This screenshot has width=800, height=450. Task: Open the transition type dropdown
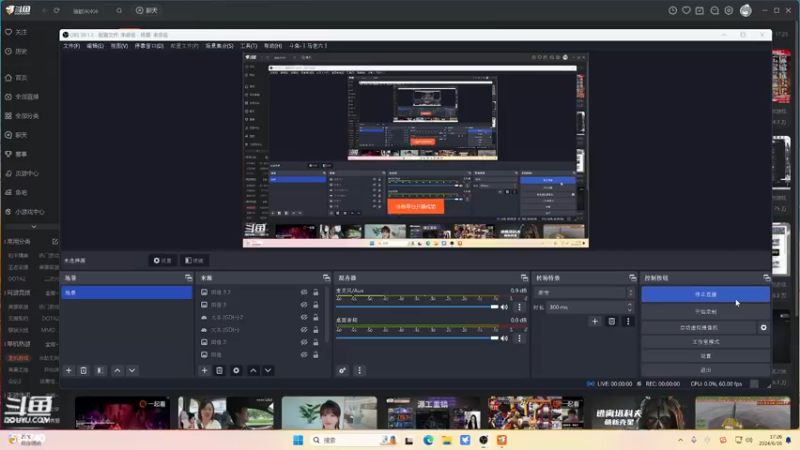[x=584, y=293]
